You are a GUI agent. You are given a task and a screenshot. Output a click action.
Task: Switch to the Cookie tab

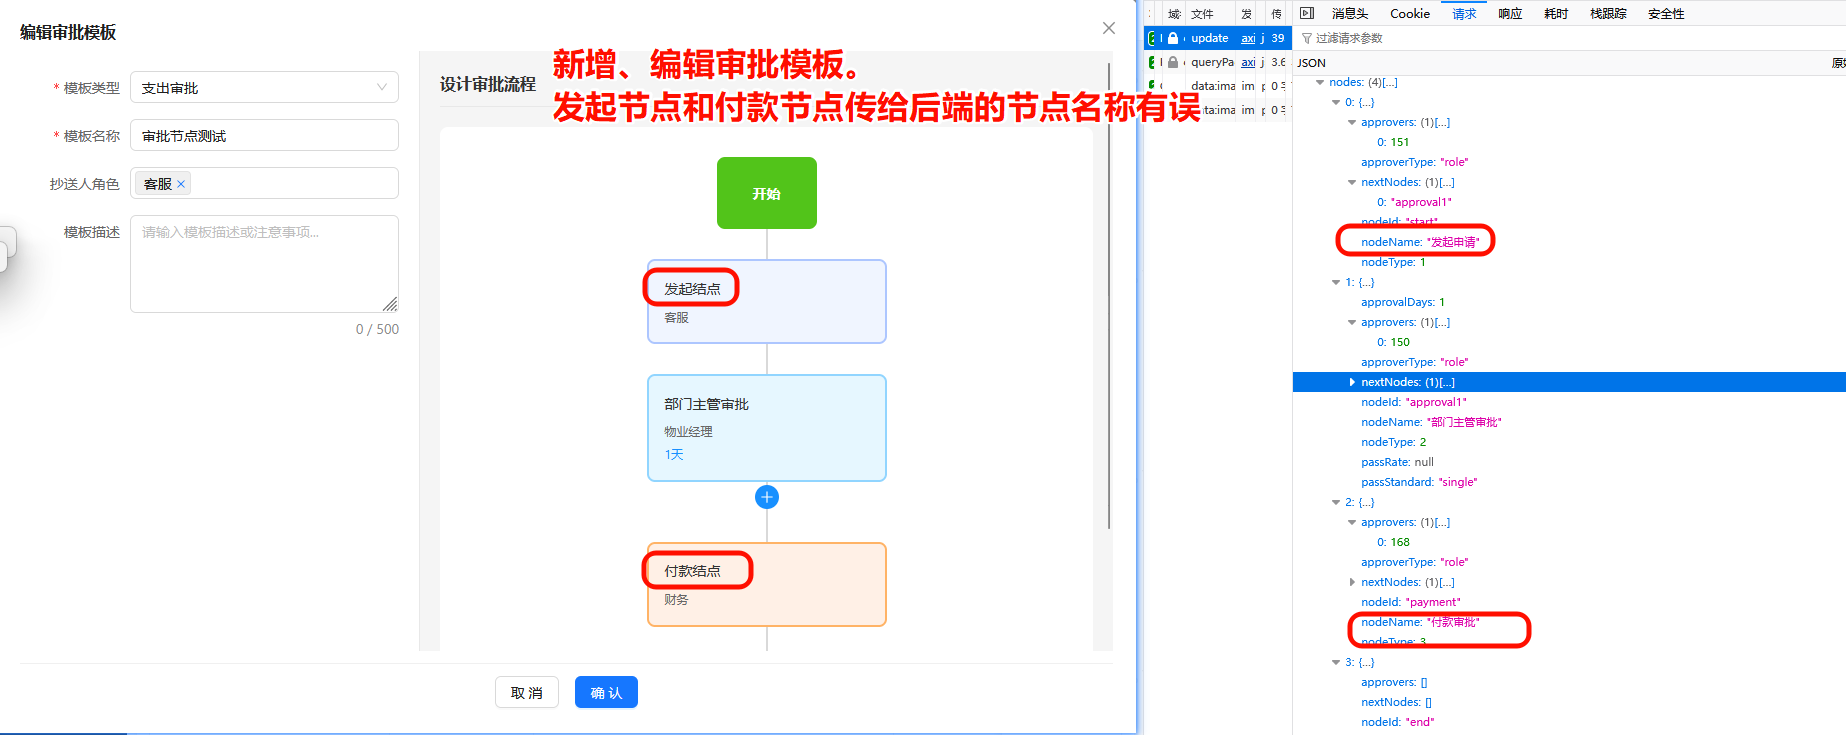[1410, 13]
